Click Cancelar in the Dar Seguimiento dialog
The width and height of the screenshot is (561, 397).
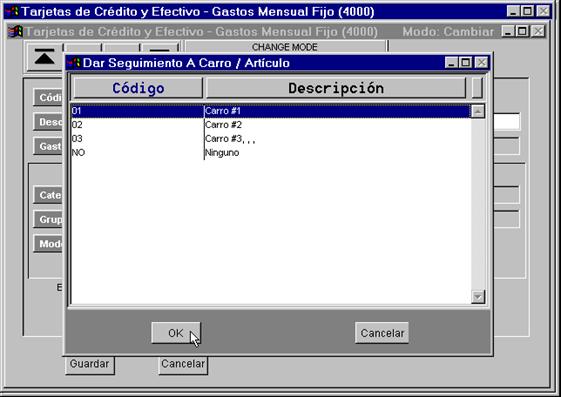[x=382, y=333]
